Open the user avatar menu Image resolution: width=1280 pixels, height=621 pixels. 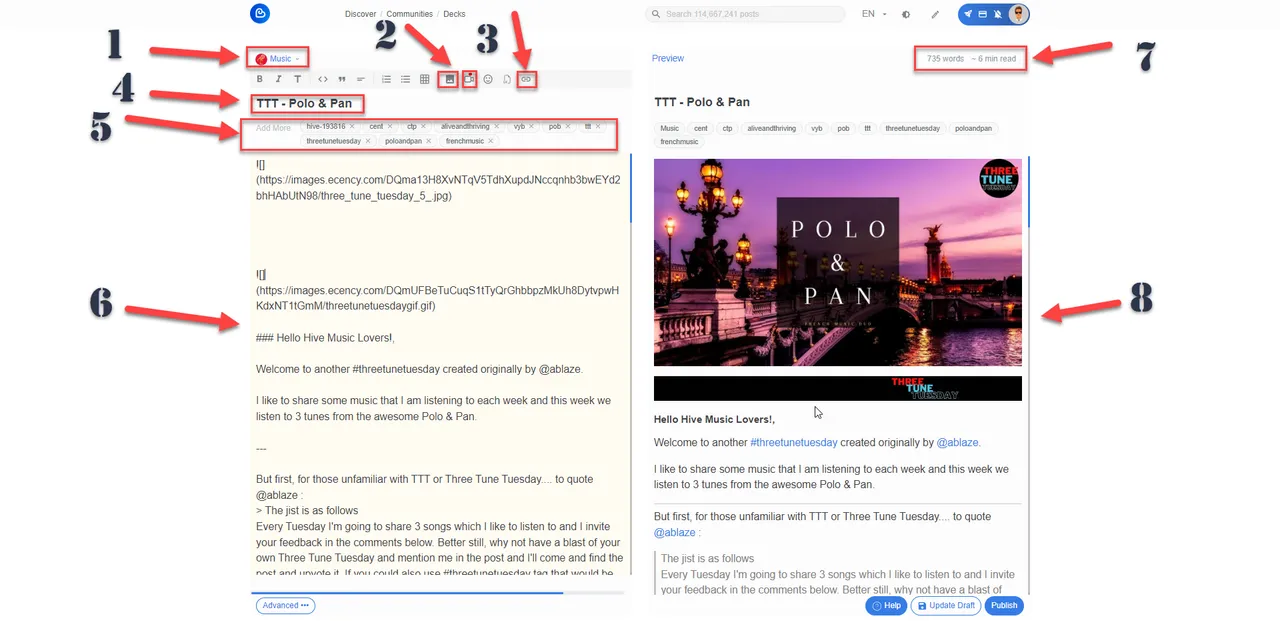click(1018, 14)
